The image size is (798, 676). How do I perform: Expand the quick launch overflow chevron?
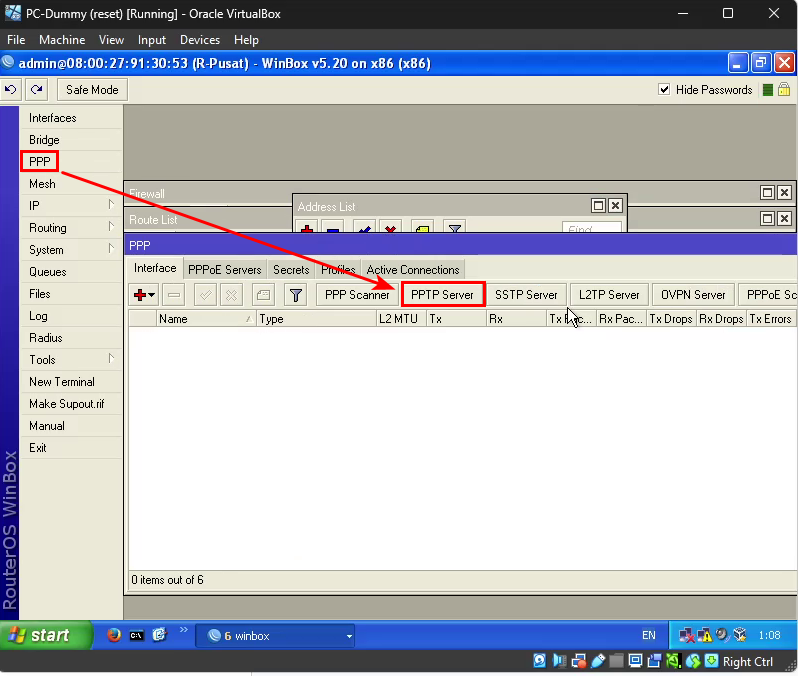[184, 630]
